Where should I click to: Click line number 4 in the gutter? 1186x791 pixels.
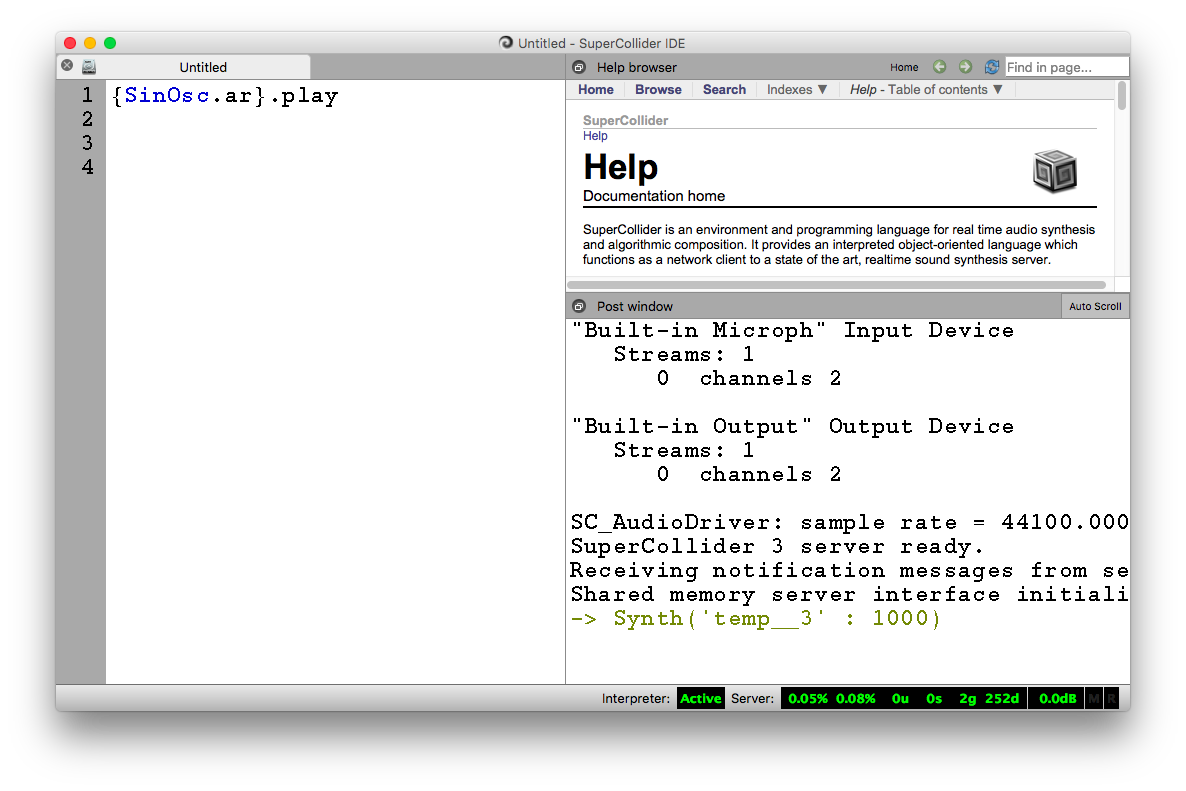tap(88, 167)
